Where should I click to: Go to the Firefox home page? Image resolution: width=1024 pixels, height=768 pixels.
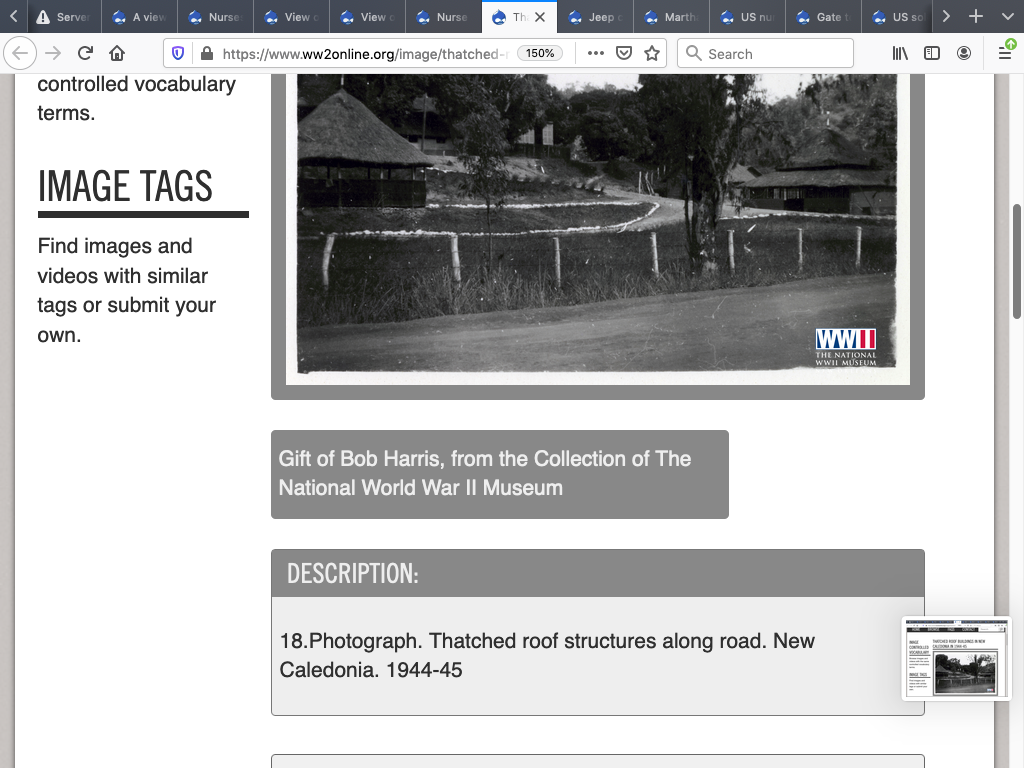[117, 54]
